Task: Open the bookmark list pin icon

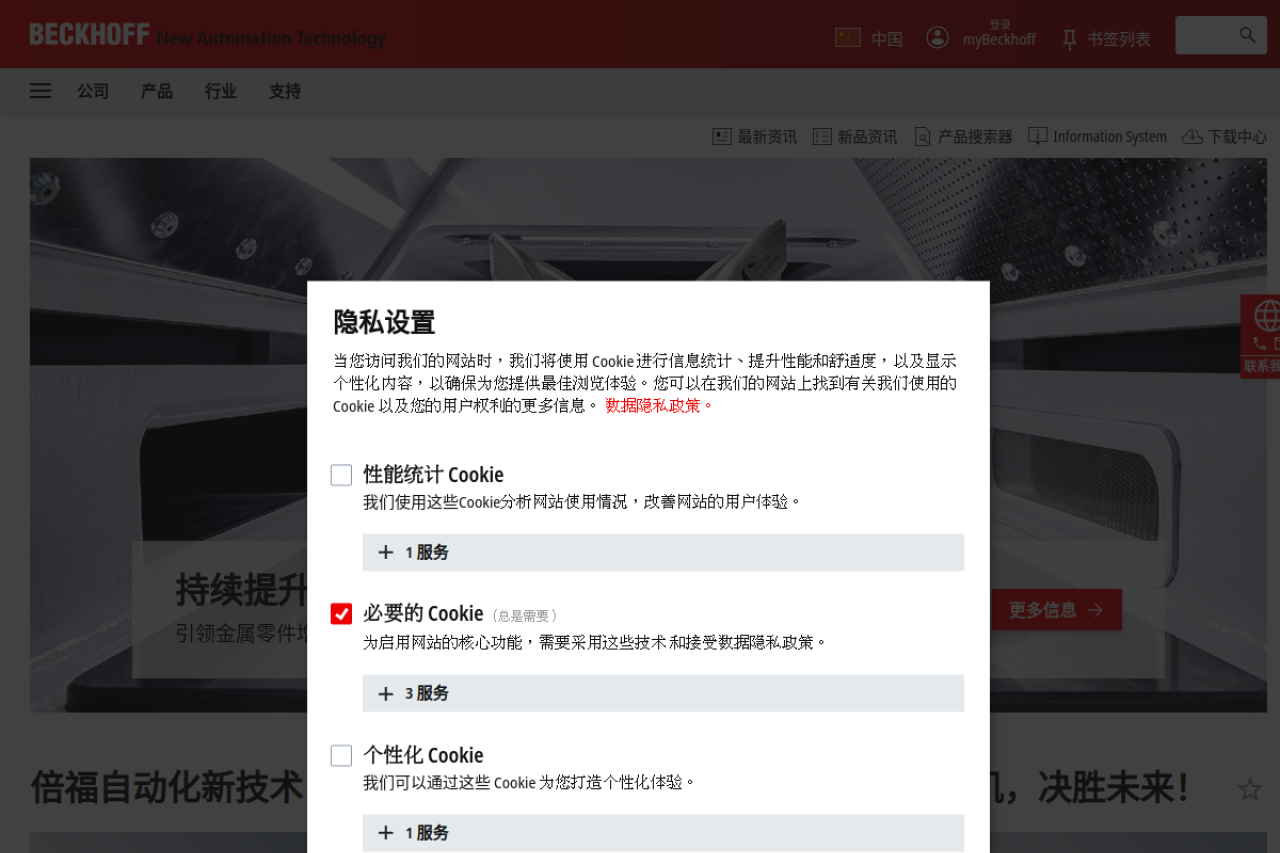Action: [x=1069, y=39]
